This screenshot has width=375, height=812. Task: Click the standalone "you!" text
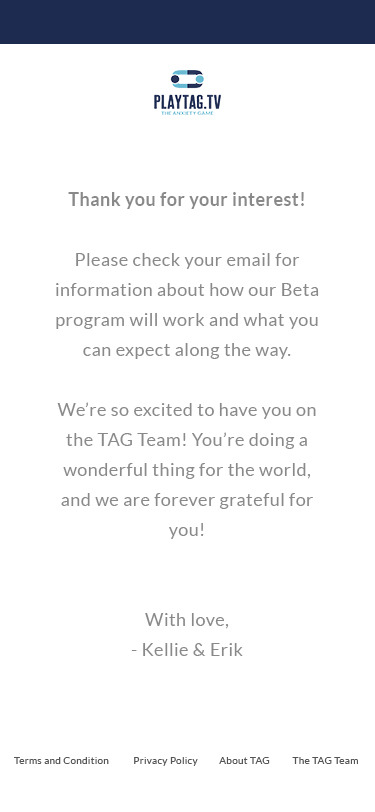point(187,530)
